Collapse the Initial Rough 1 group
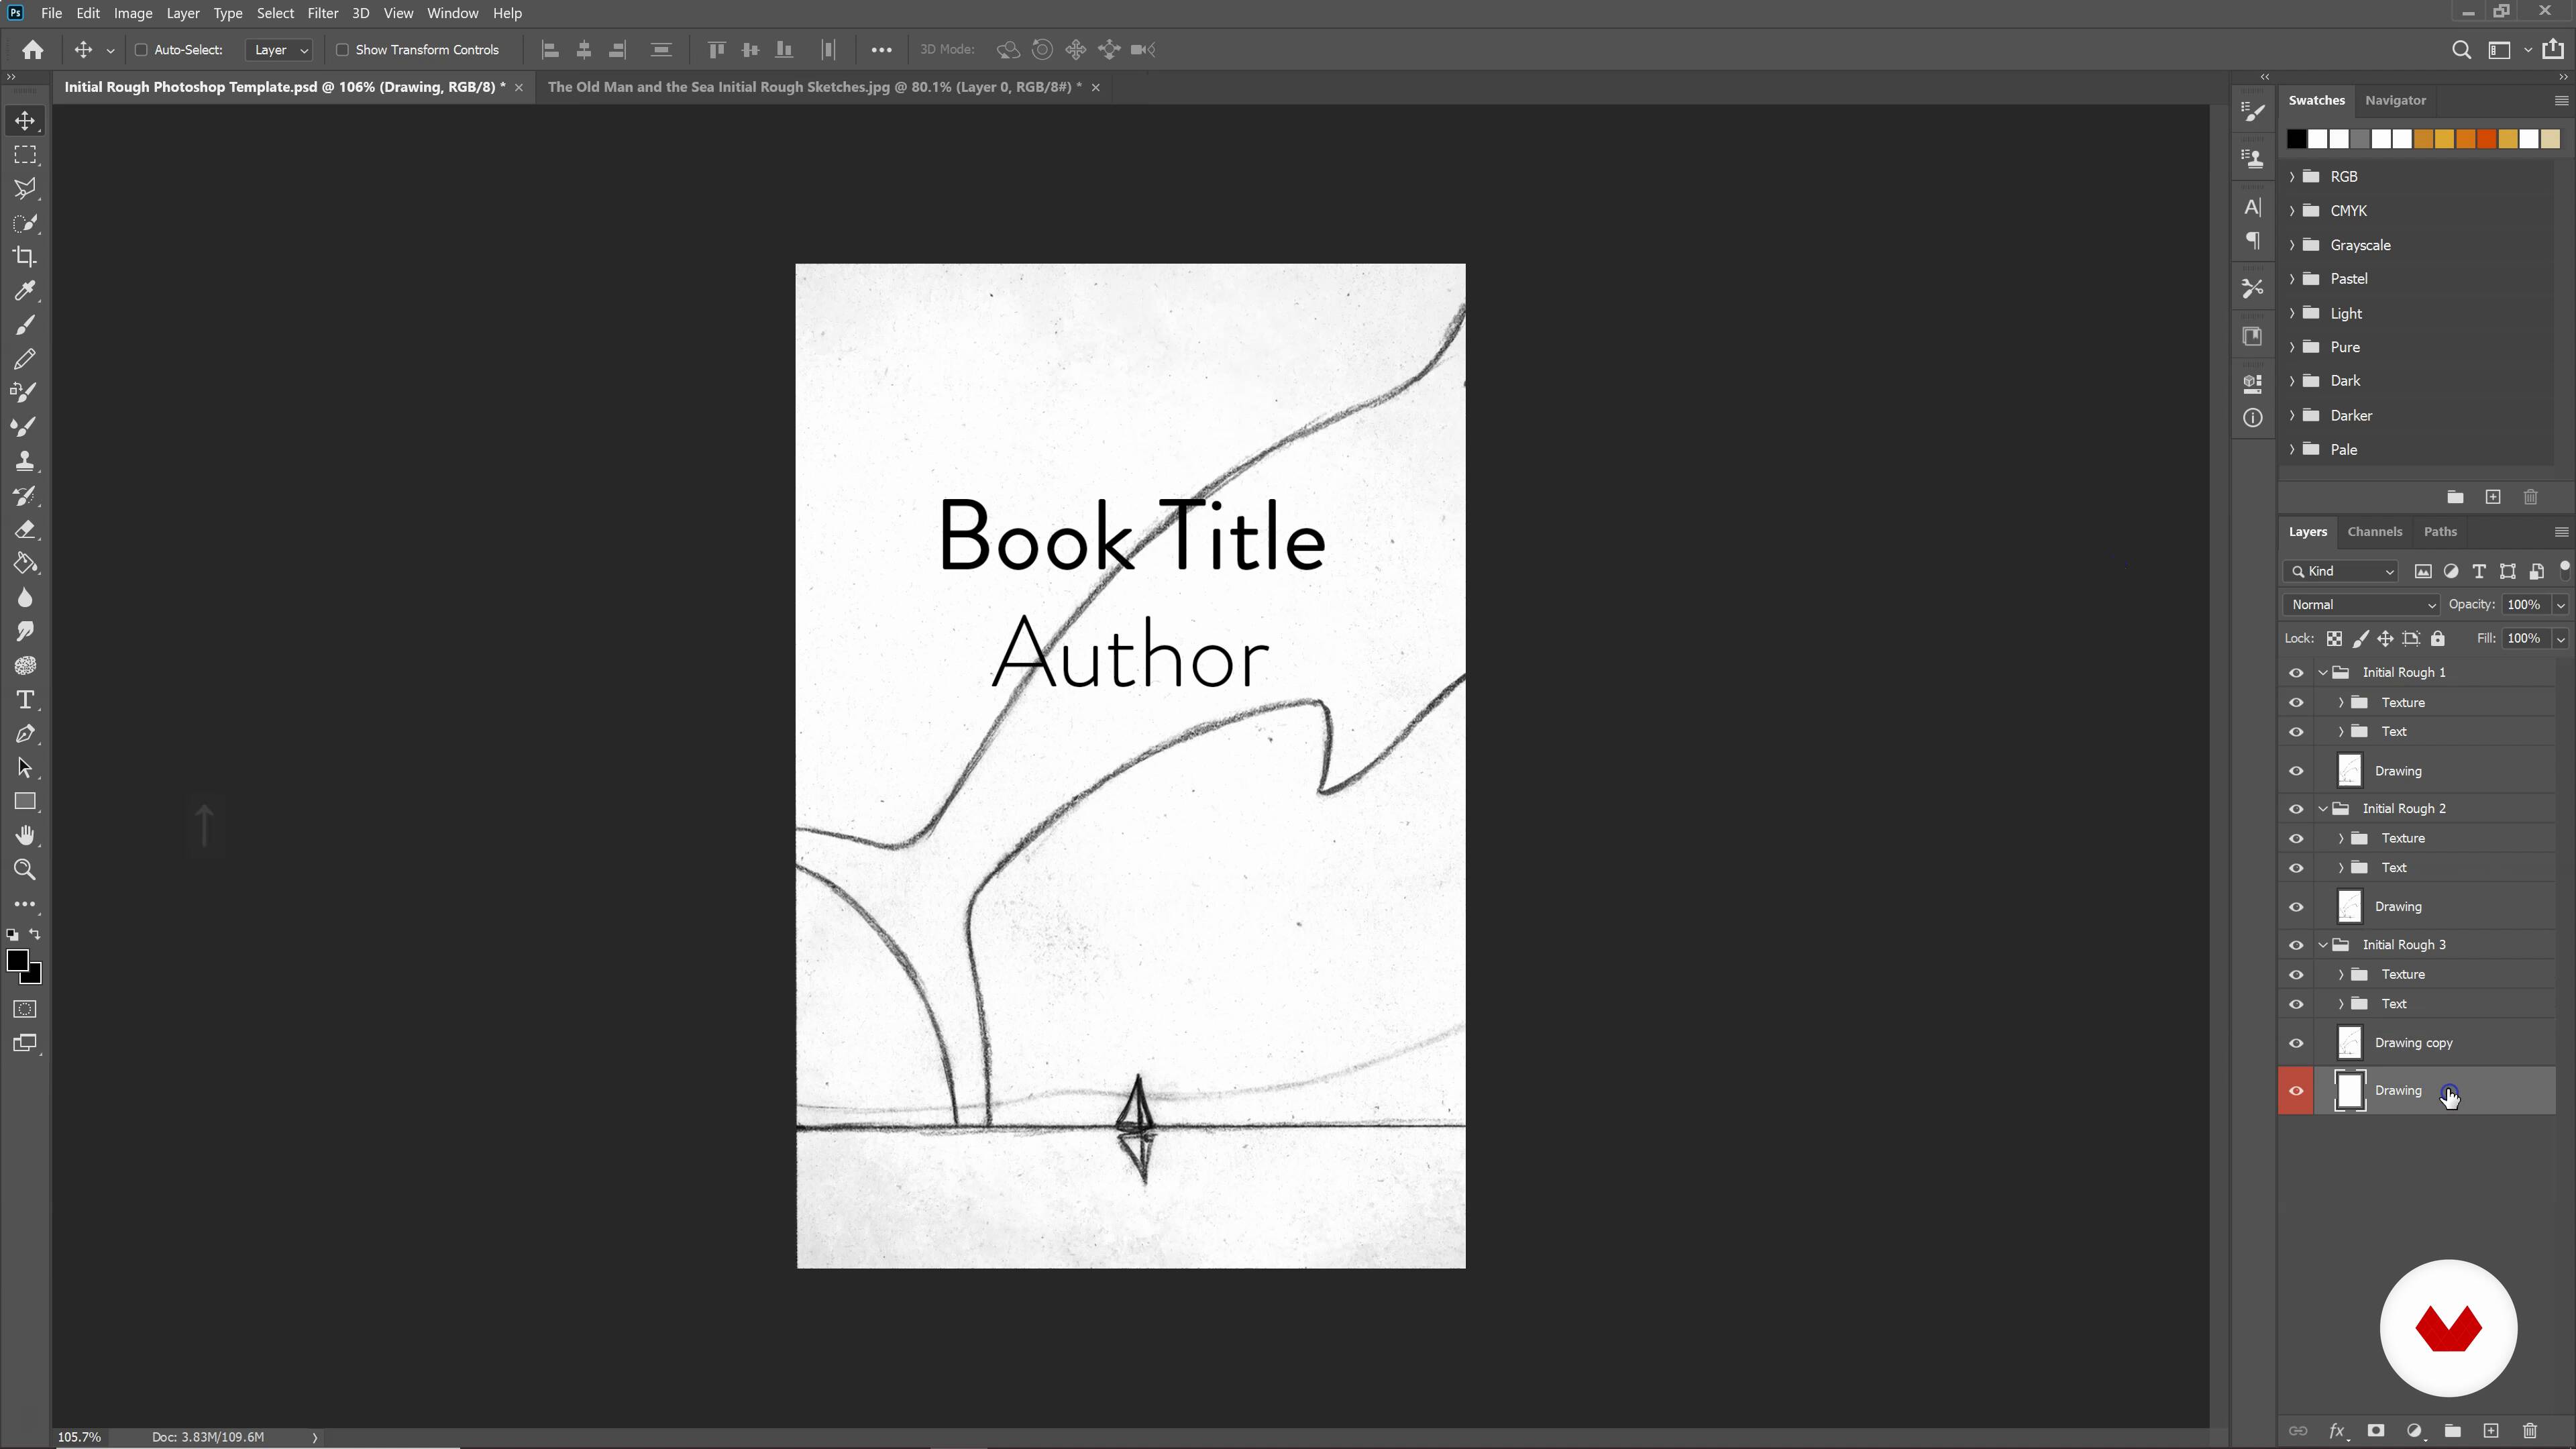The image size is (2576, 1449). (x=2323, y=673)
